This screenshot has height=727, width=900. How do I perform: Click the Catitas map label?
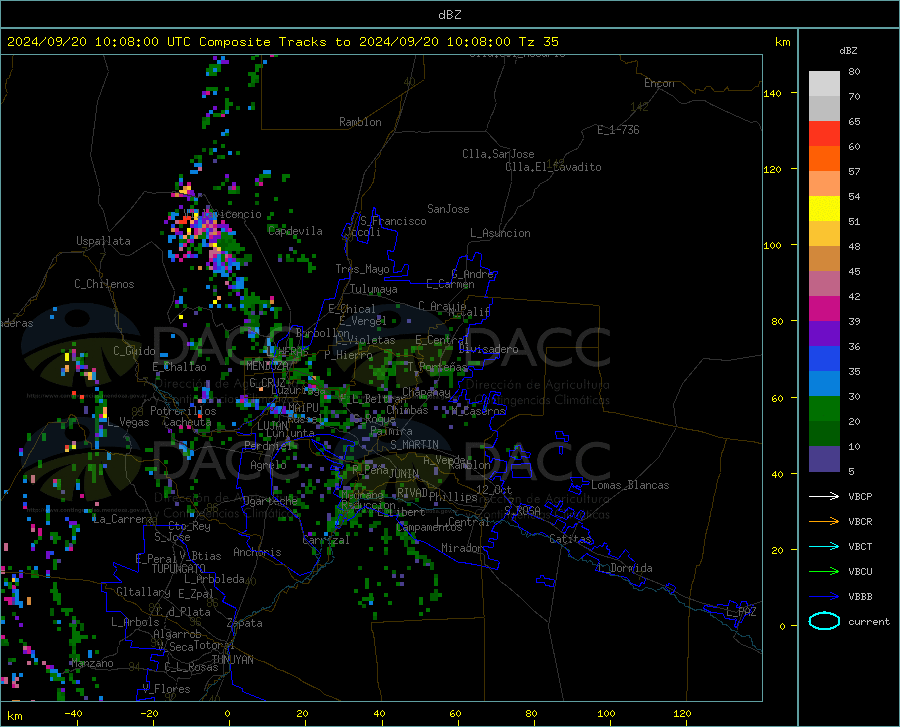571,539
